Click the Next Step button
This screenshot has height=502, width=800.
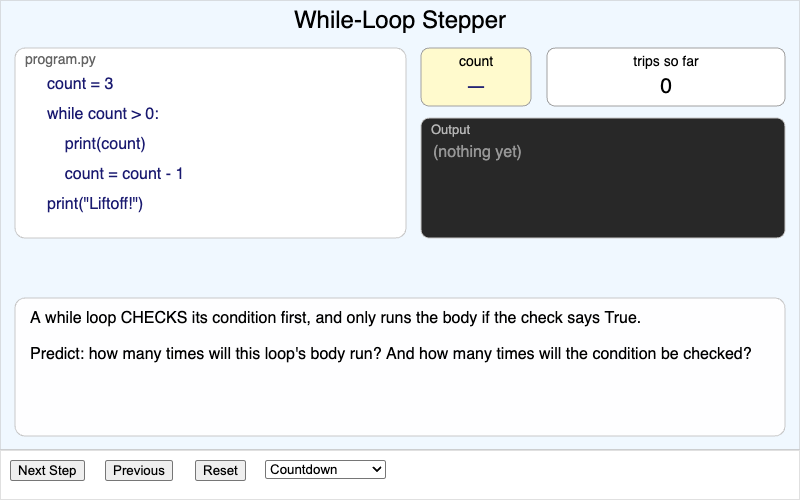coord(47,470)
